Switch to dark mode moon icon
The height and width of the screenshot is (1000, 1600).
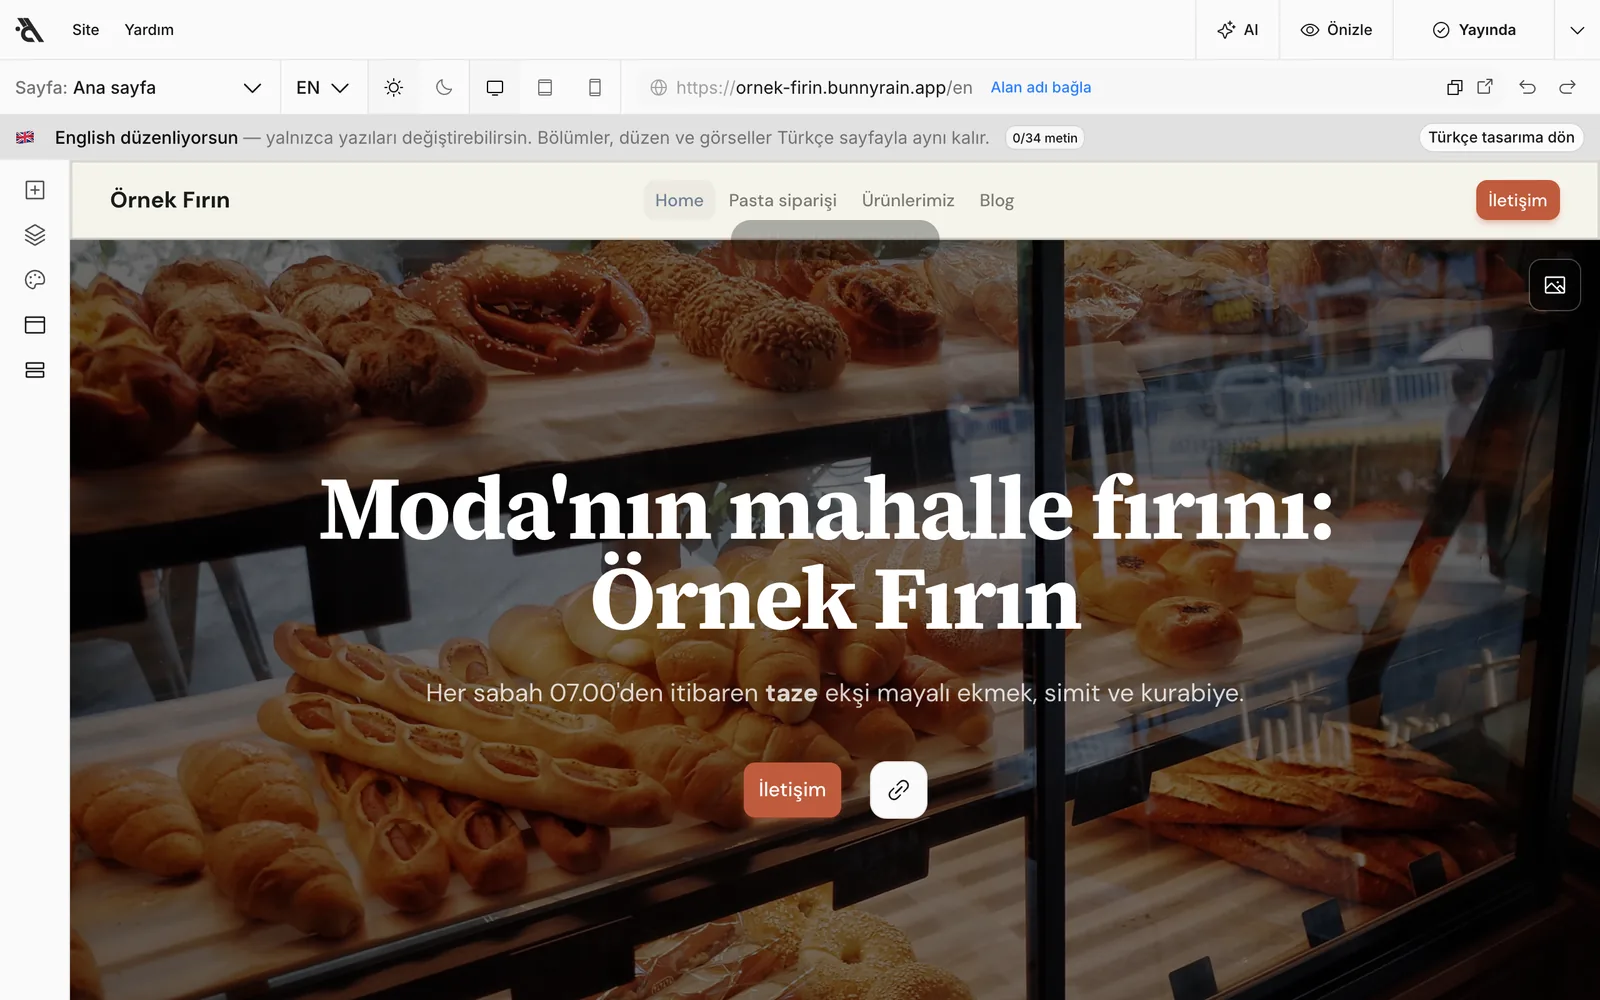[444, 88]
